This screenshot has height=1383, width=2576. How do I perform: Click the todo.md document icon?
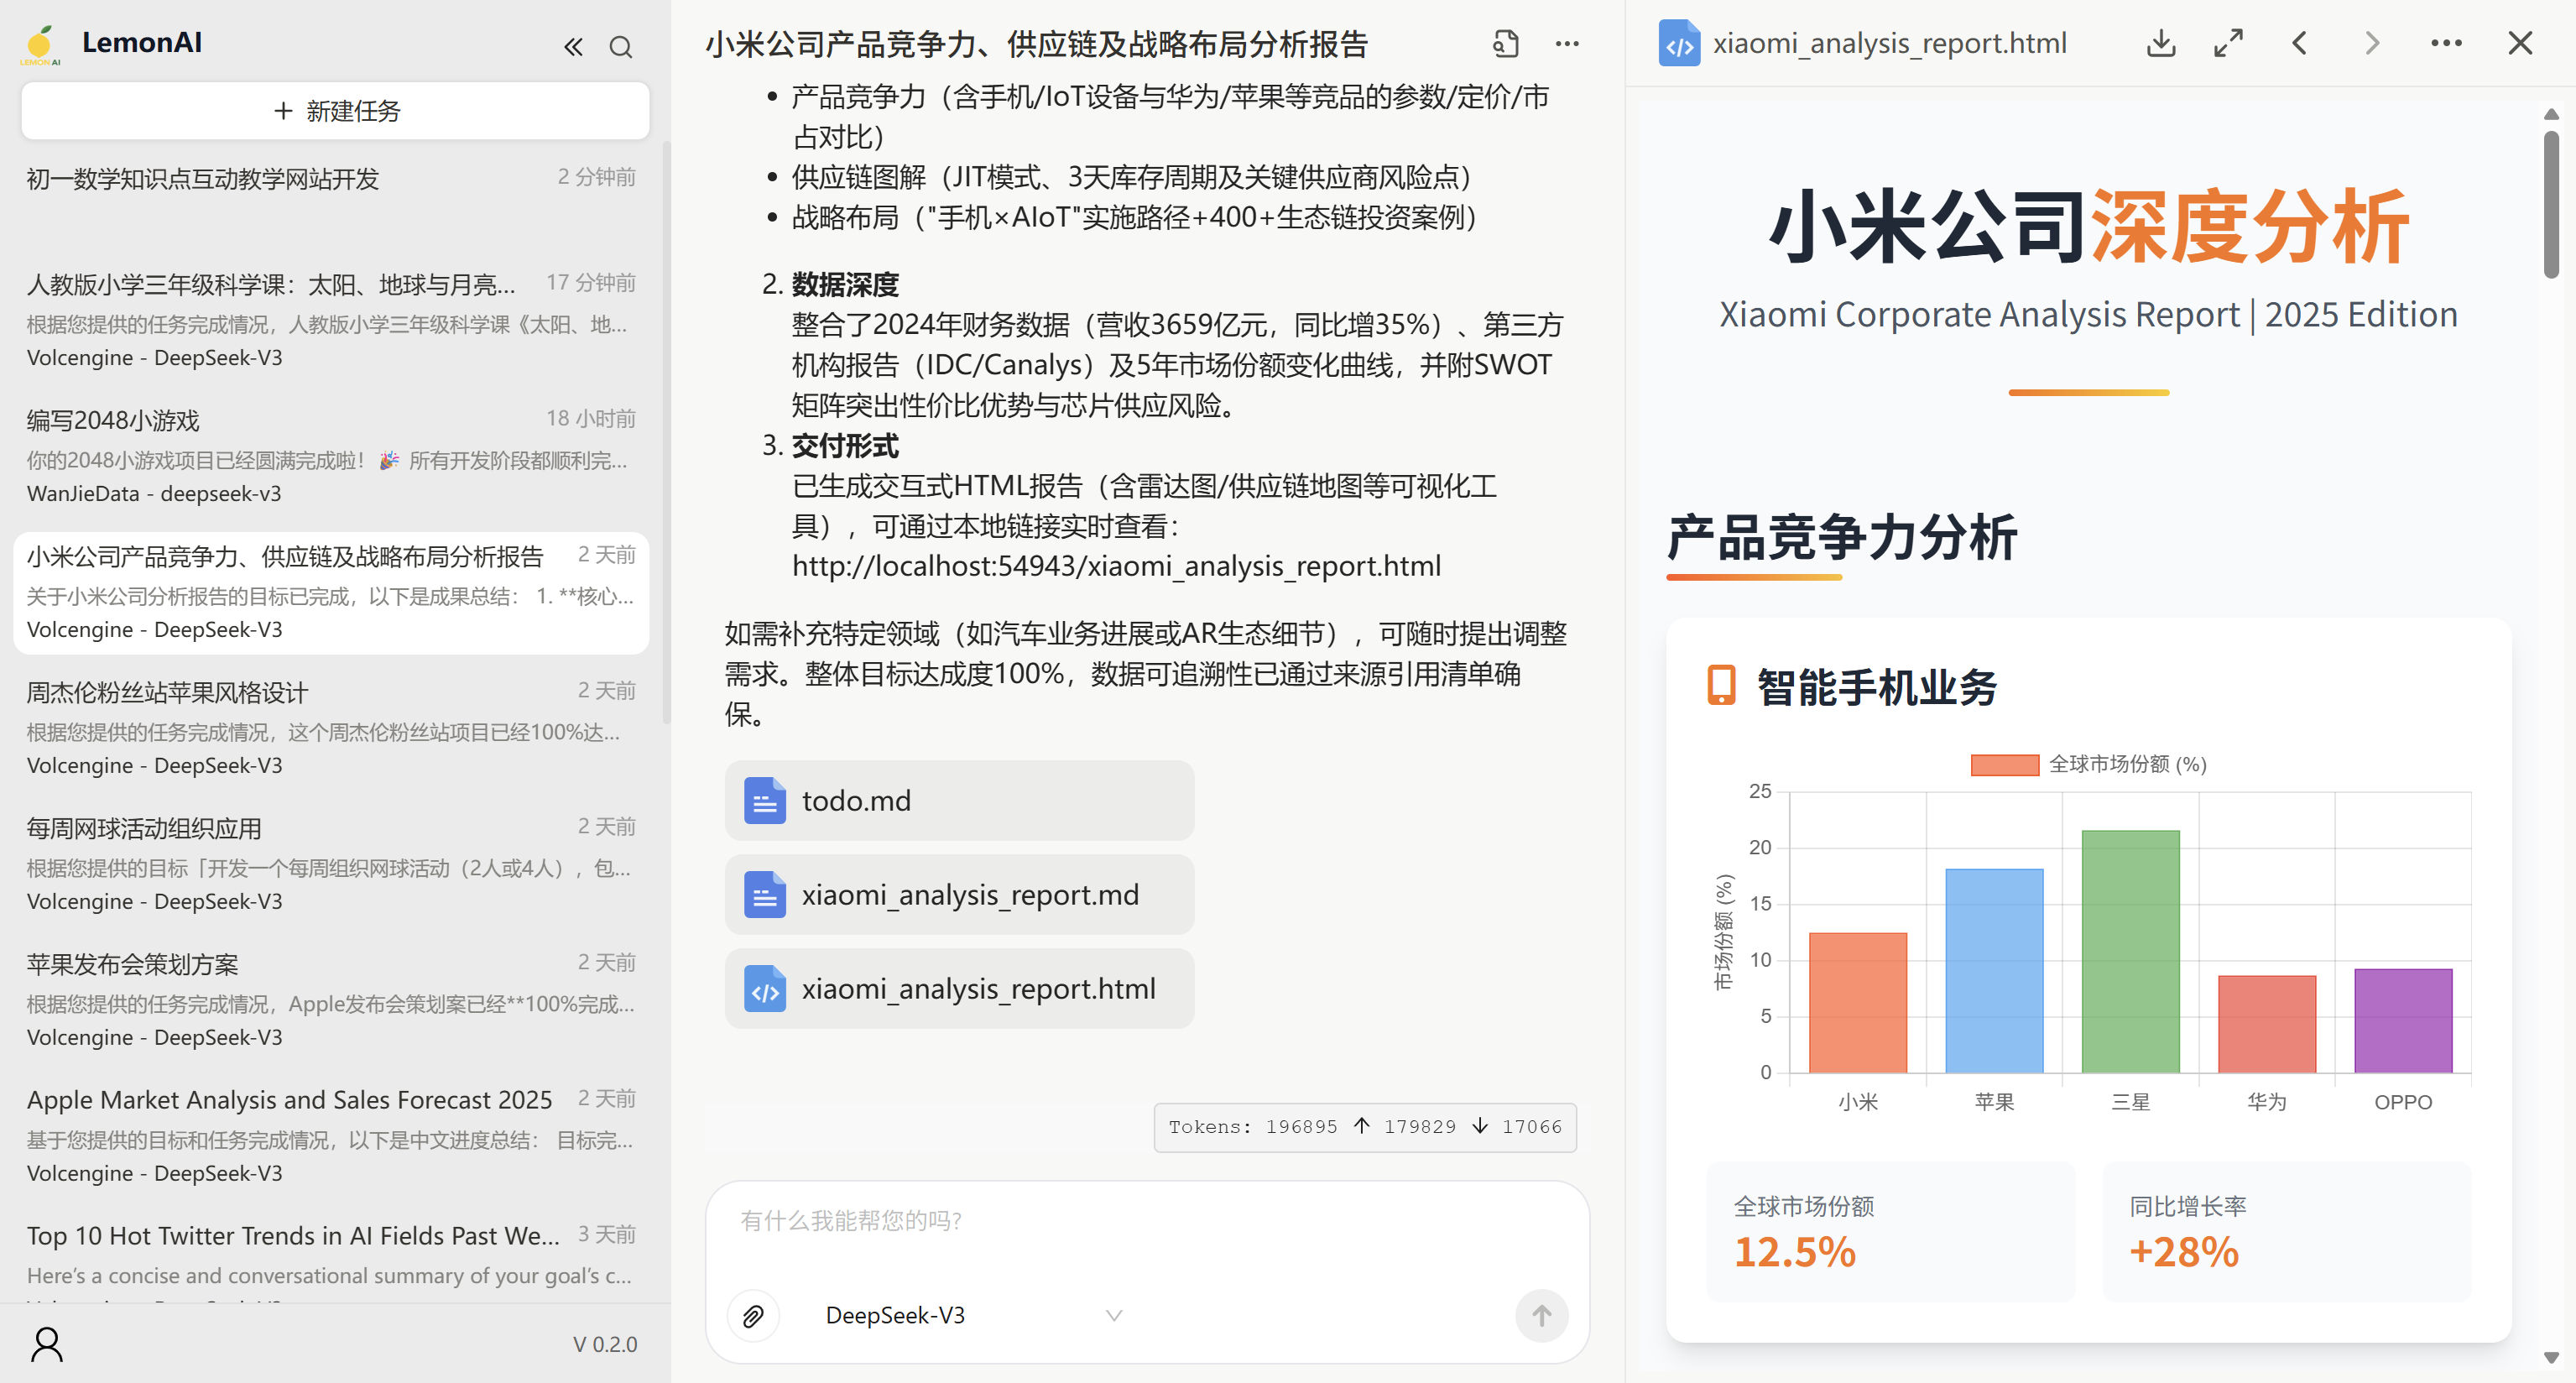coord(765,801)
